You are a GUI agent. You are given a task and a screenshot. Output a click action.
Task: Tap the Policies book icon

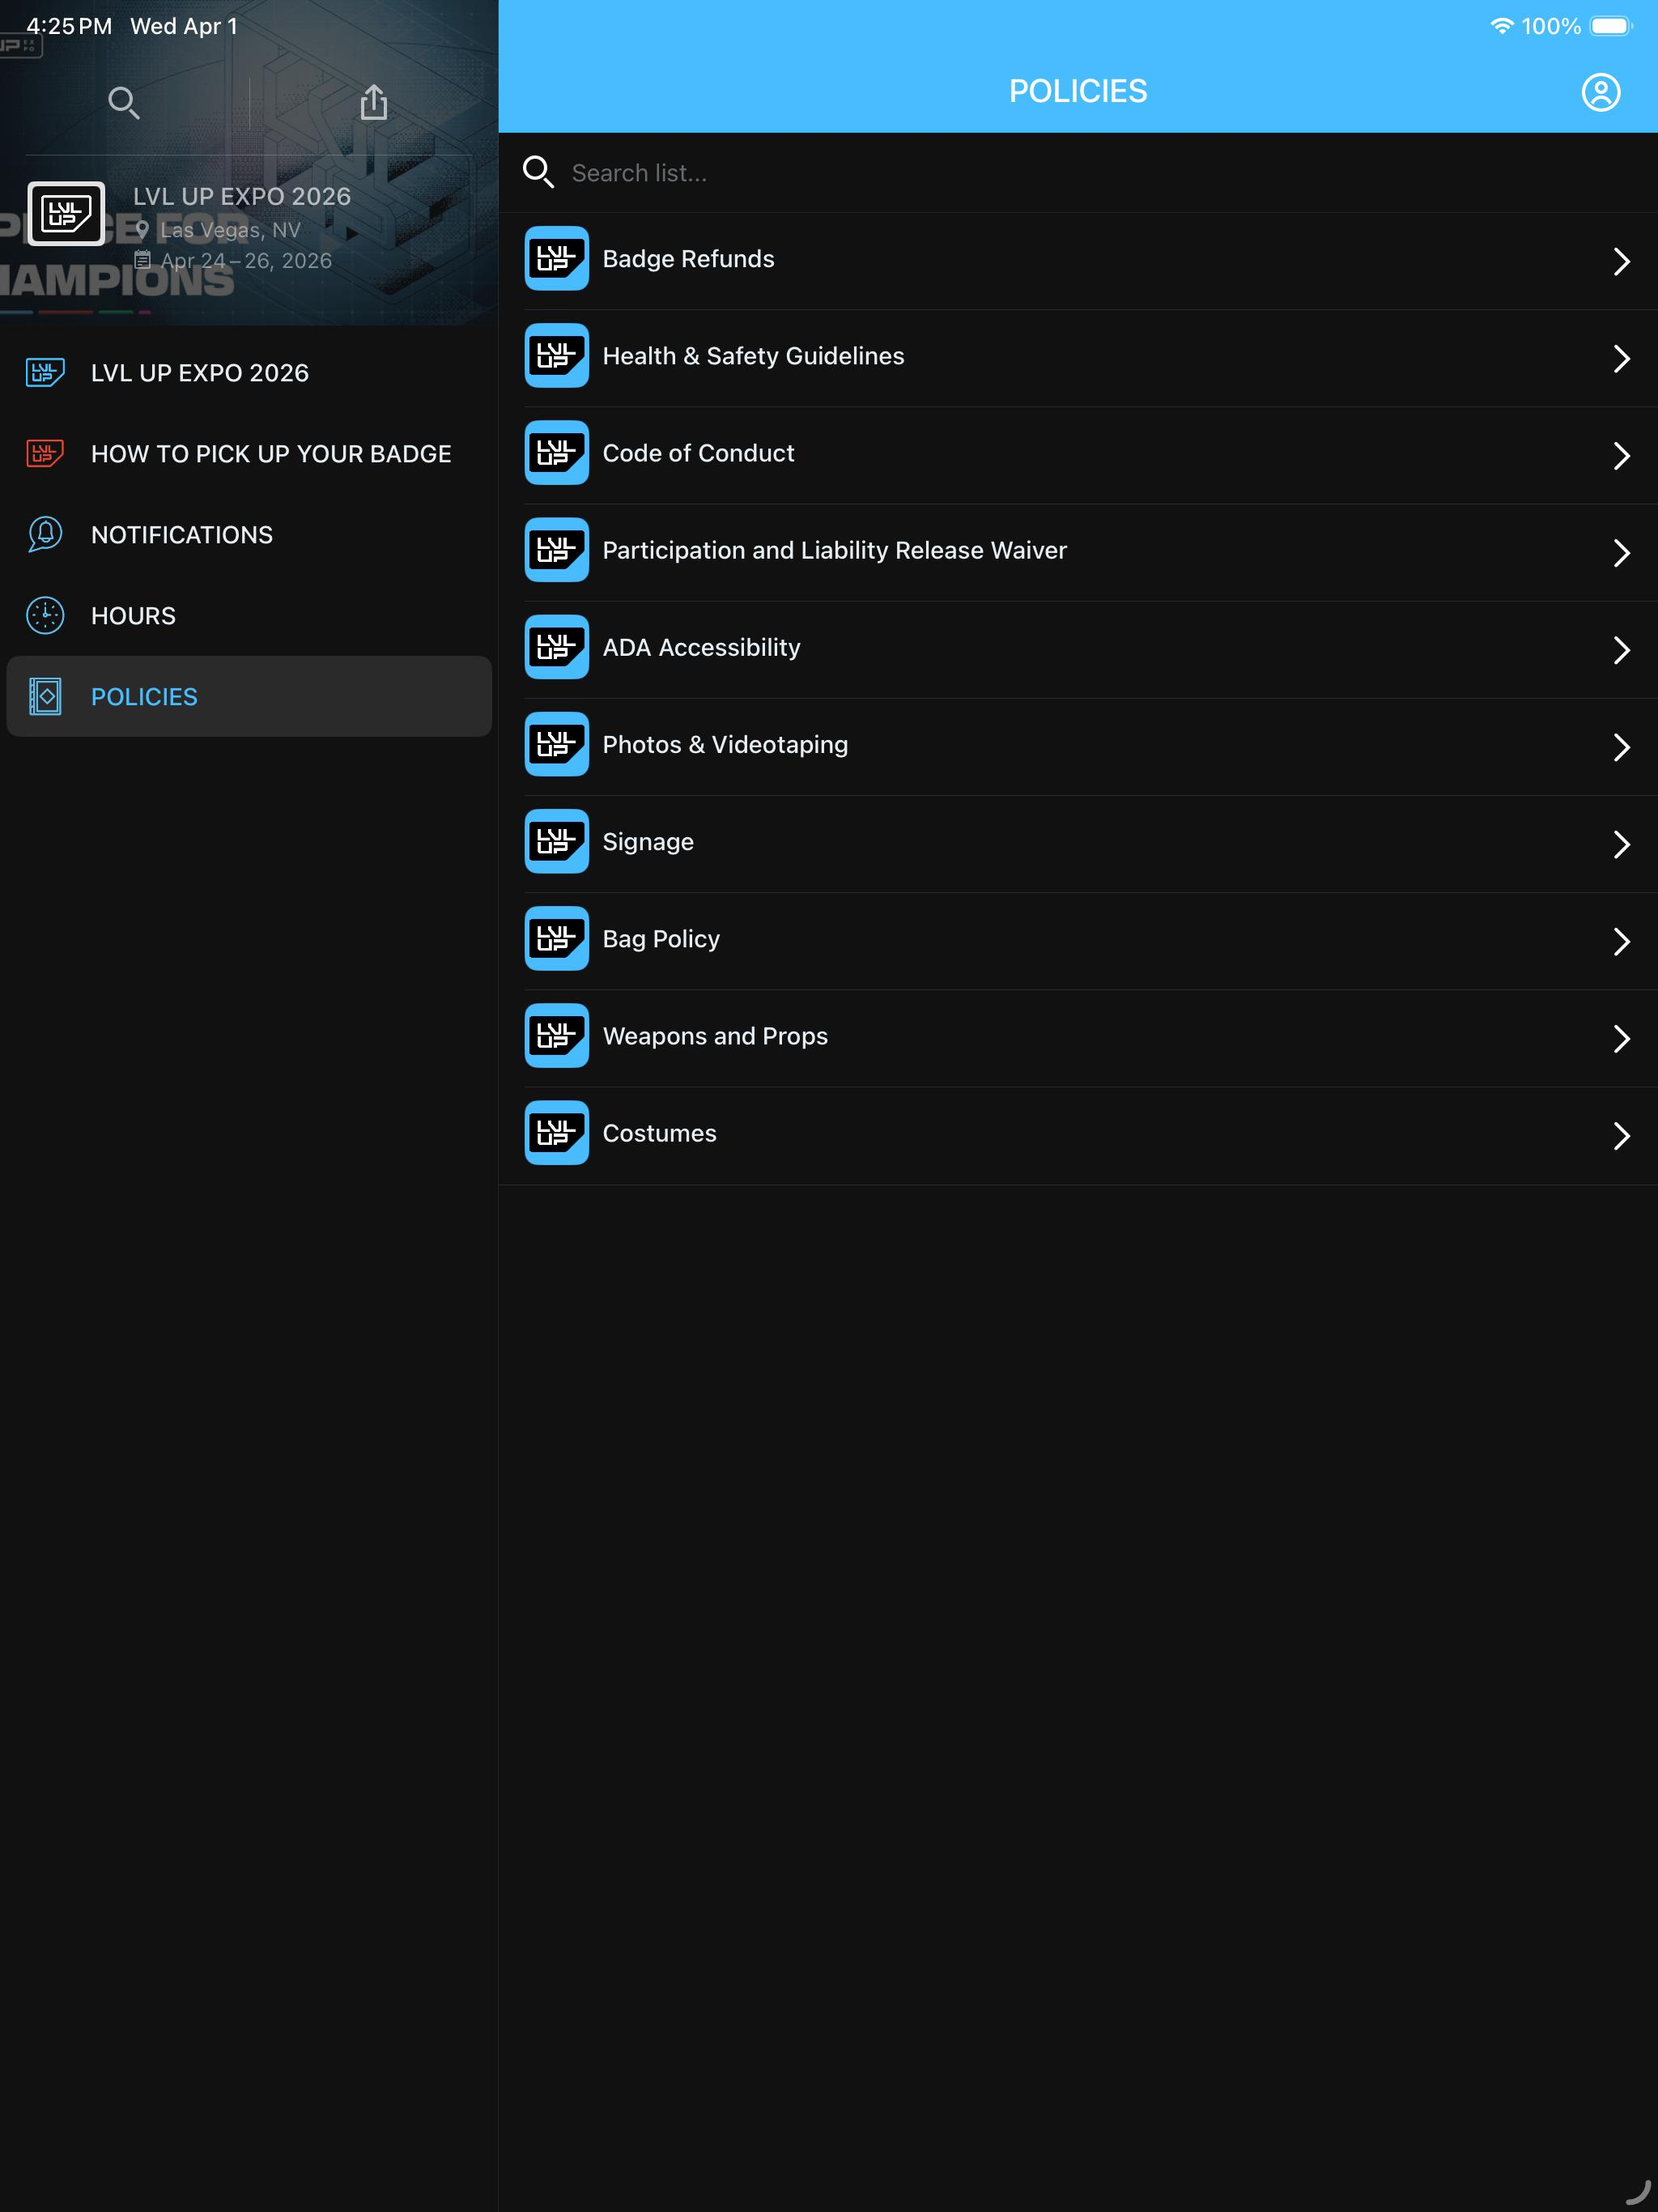coord(45,697)
